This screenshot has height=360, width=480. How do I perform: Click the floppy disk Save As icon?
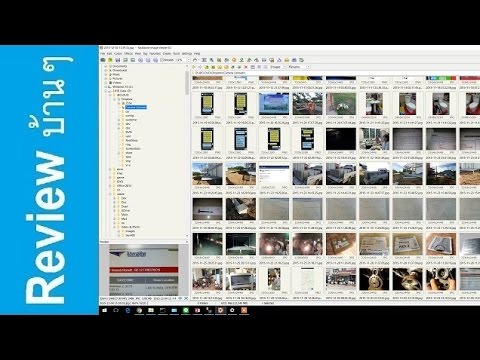pyautogui.click(x=118, y=60)
